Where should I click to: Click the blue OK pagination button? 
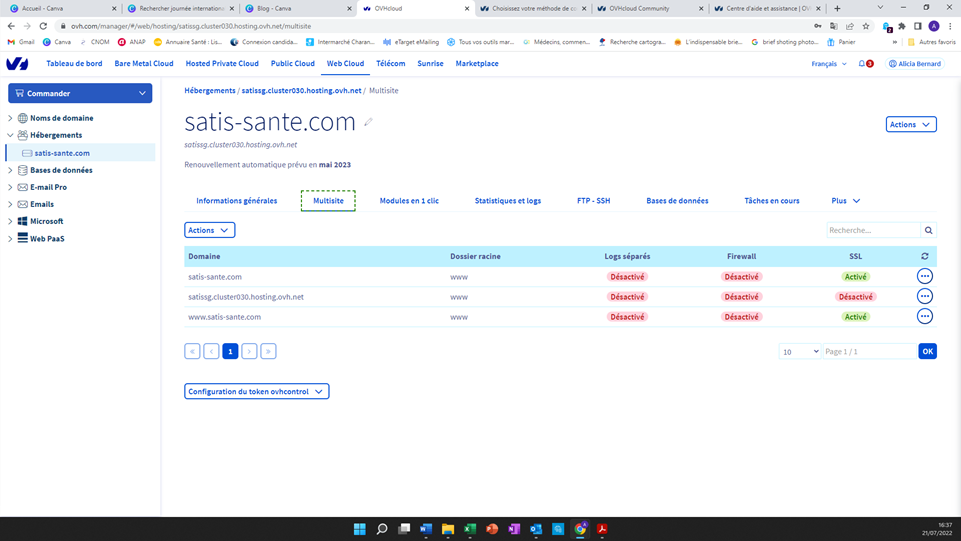tap(927, 352)
